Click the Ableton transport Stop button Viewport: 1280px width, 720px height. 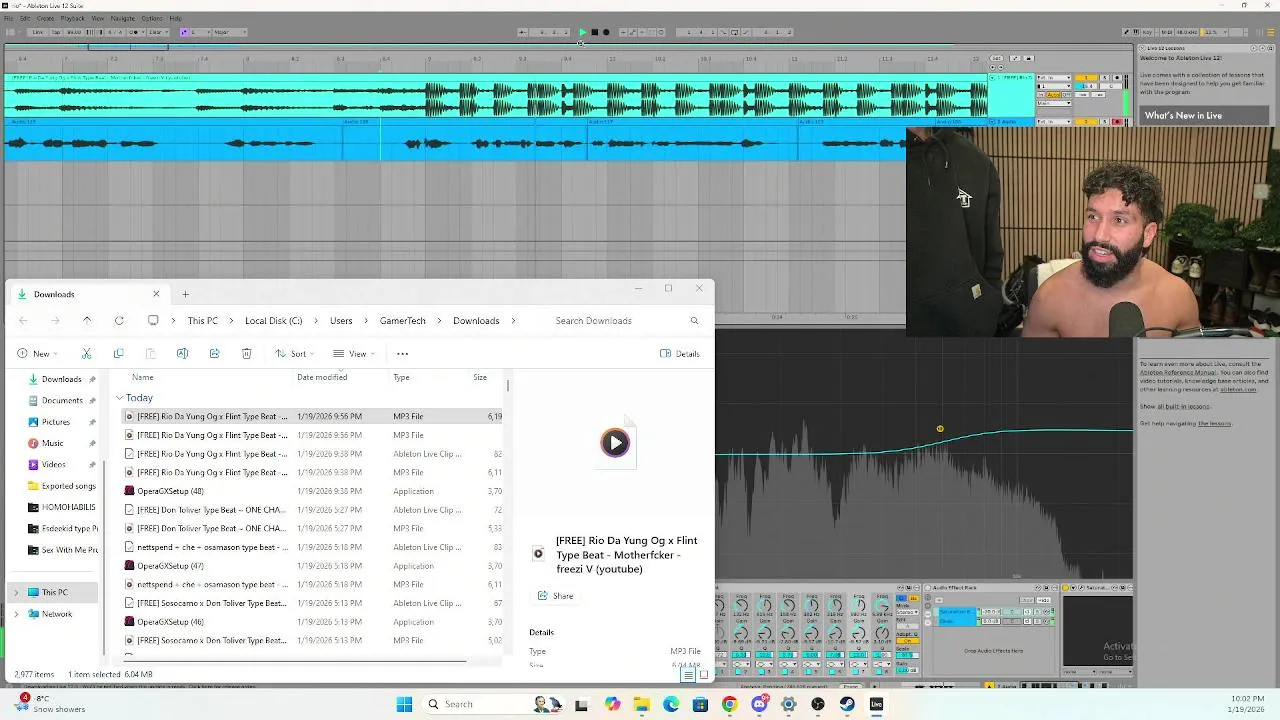pos(594,32)
